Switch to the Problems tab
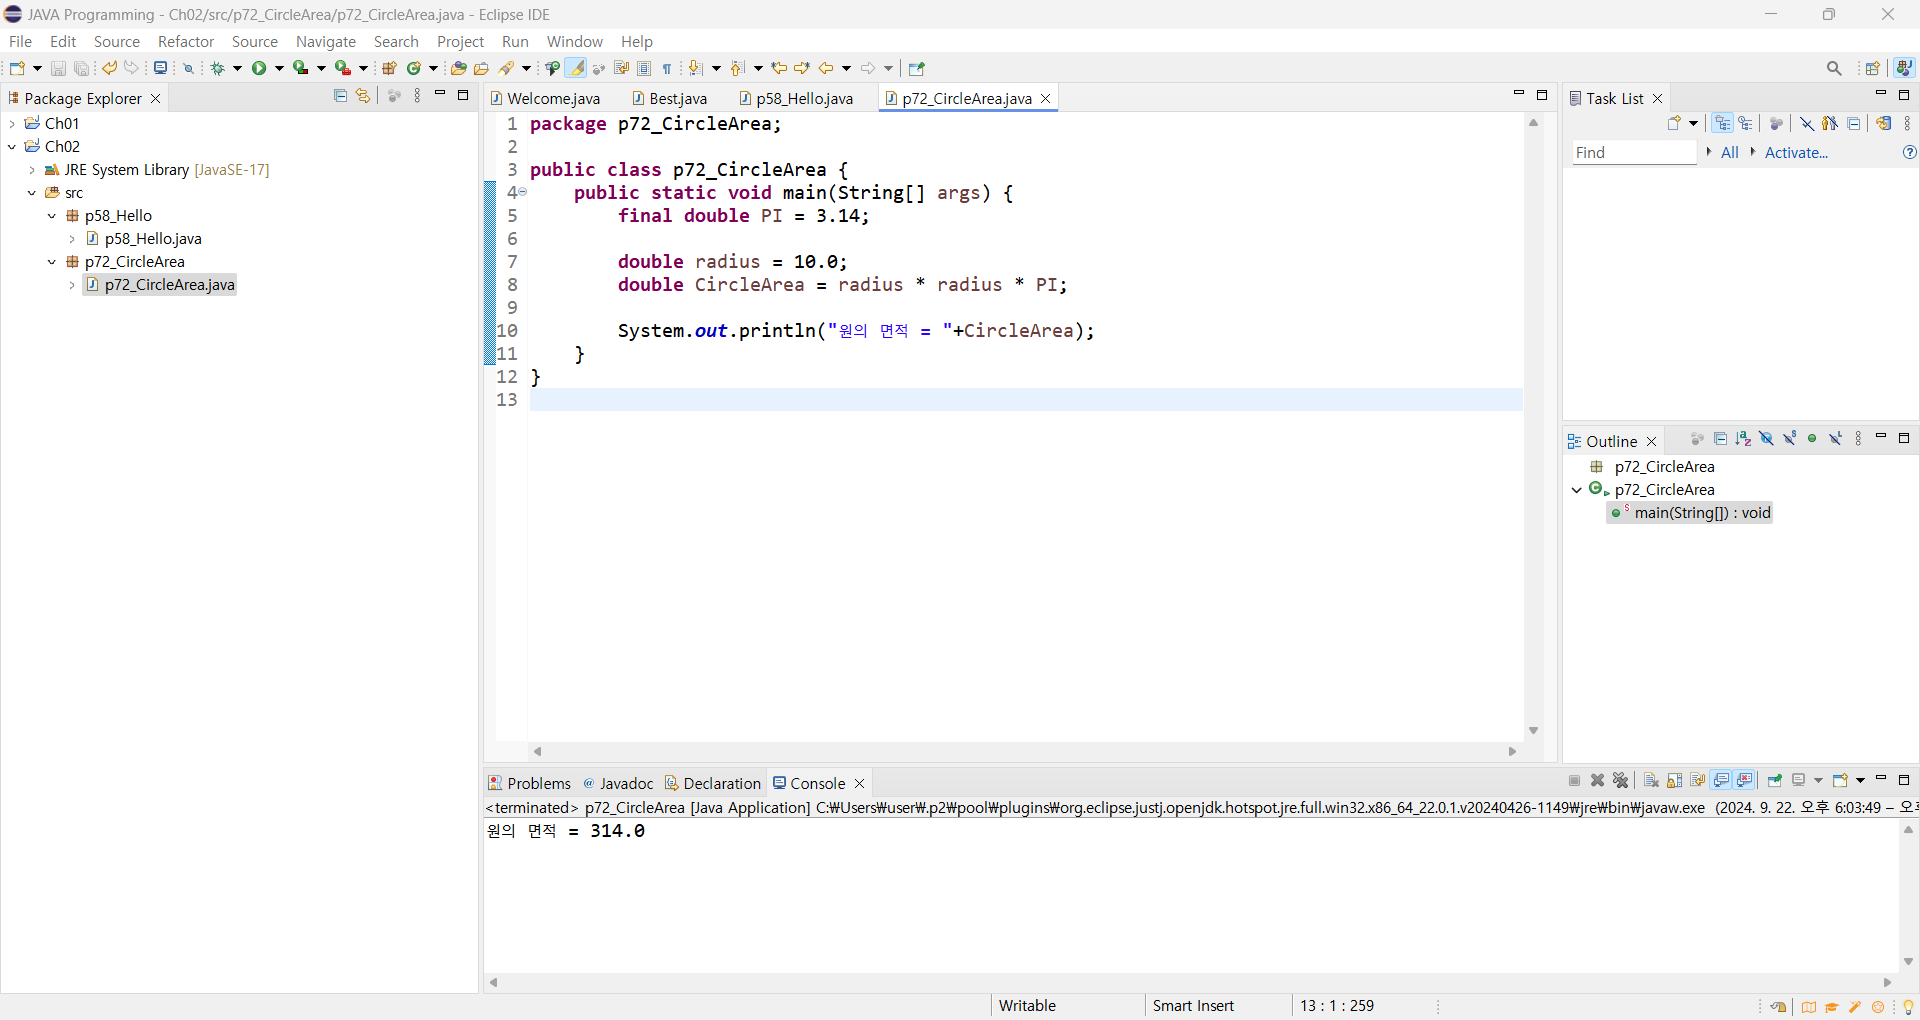 coord(530,783)
